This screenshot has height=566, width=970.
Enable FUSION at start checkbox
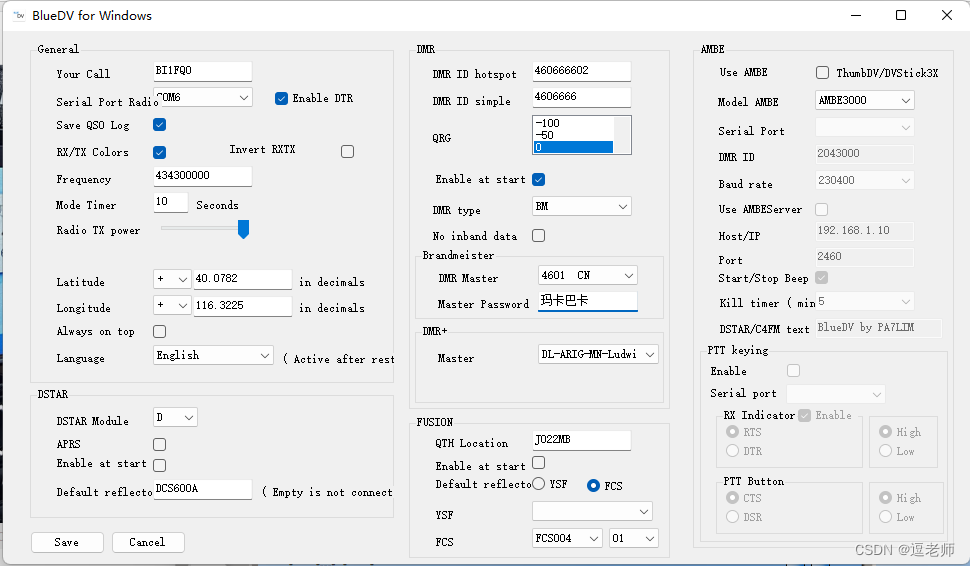click(539, 463)
